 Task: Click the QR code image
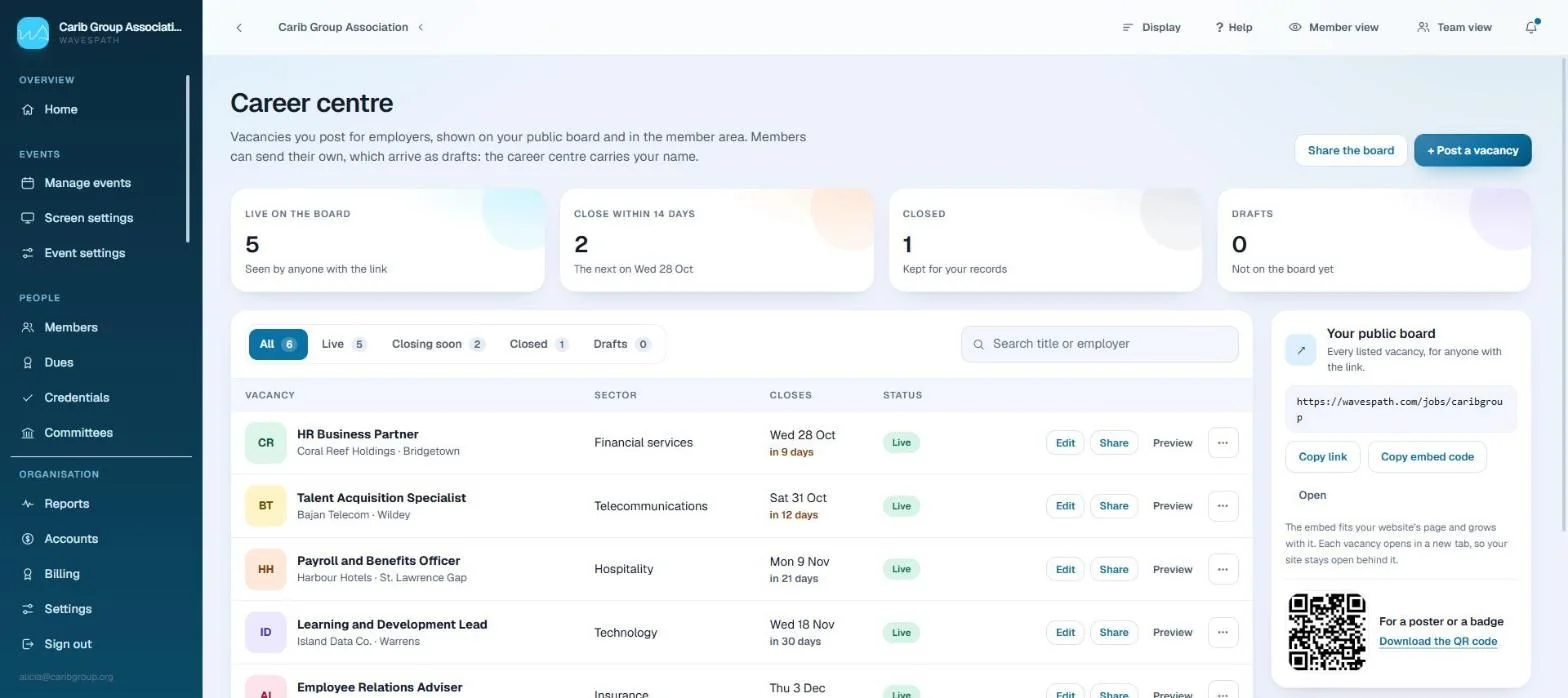(1327, 632)
